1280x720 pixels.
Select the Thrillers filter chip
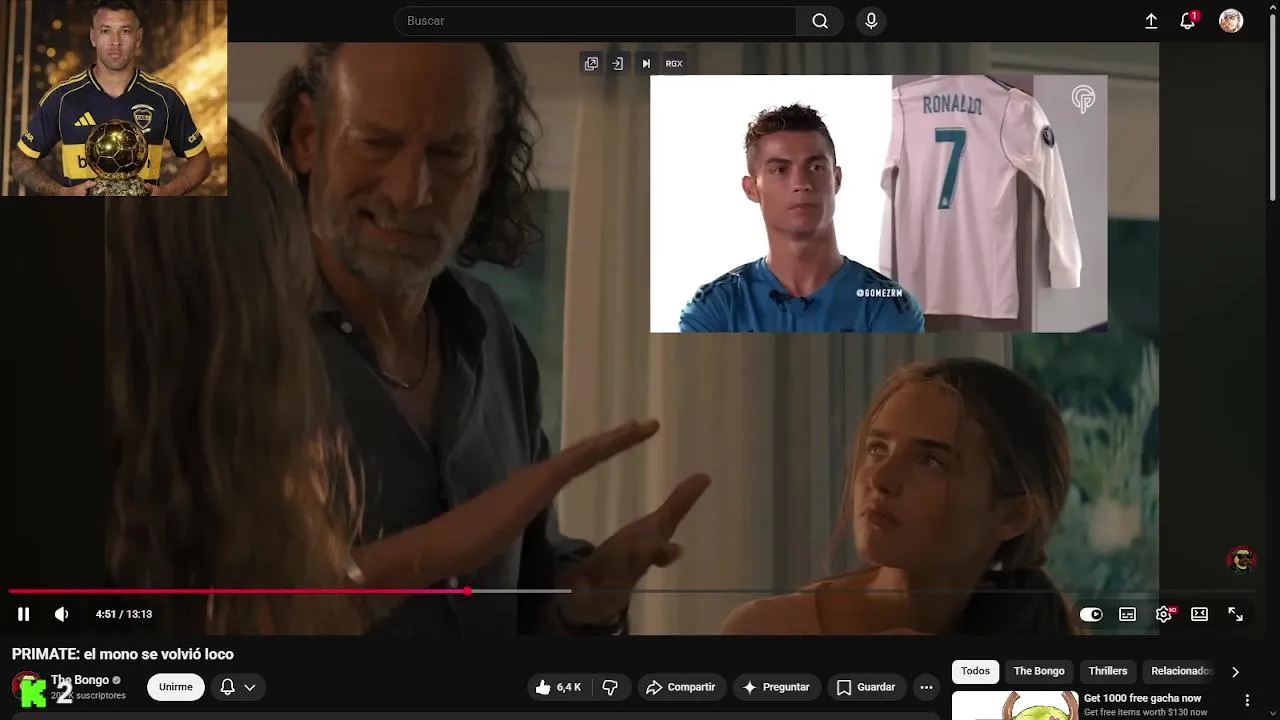(x=1108, y=671)
